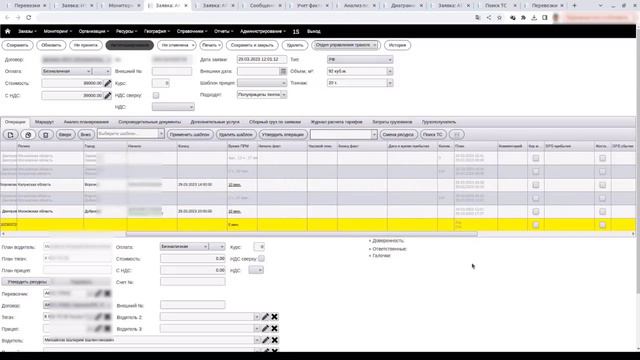The height and width of the screenshot is (360, 640).
Task: Switch to the Сопроводительные документы tab
Action: pyautogui.click(x=149, y=122)
